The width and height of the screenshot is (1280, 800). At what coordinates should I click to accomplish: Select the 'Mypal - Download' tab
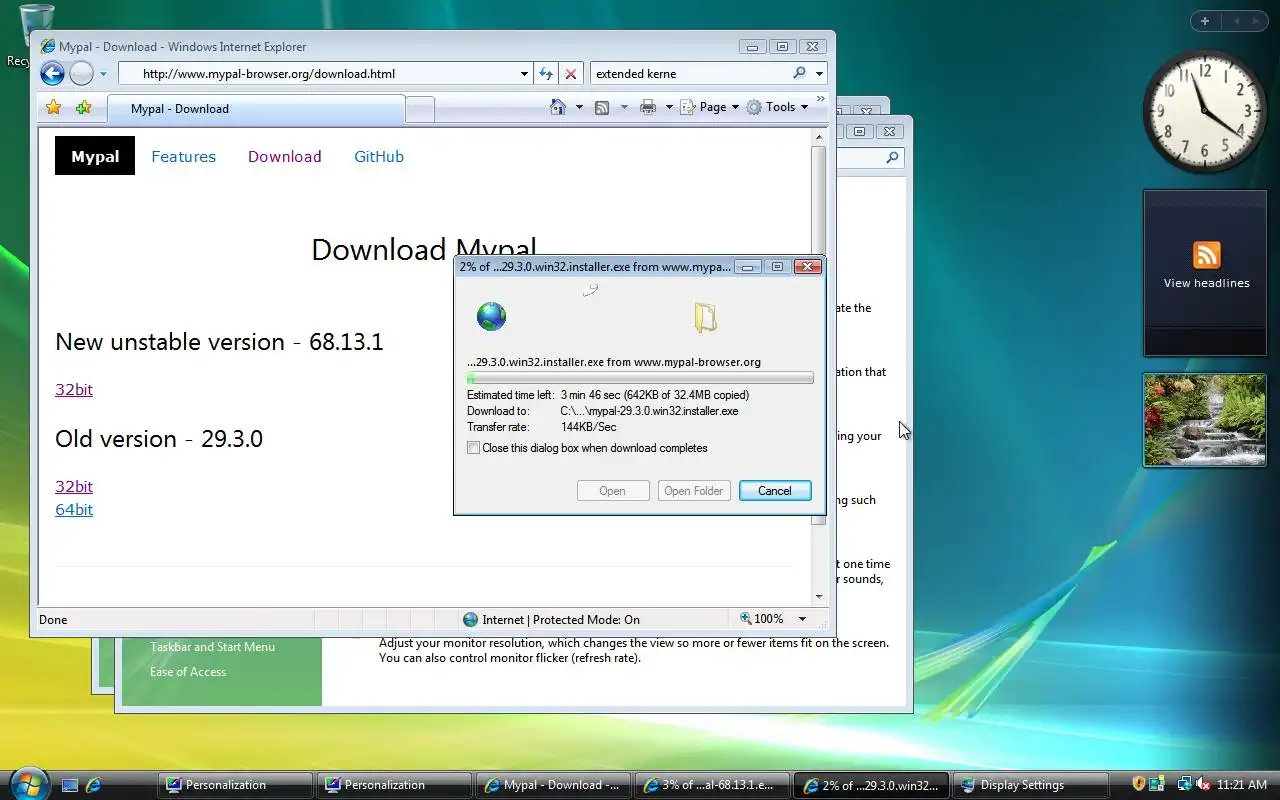click(255, 109)
